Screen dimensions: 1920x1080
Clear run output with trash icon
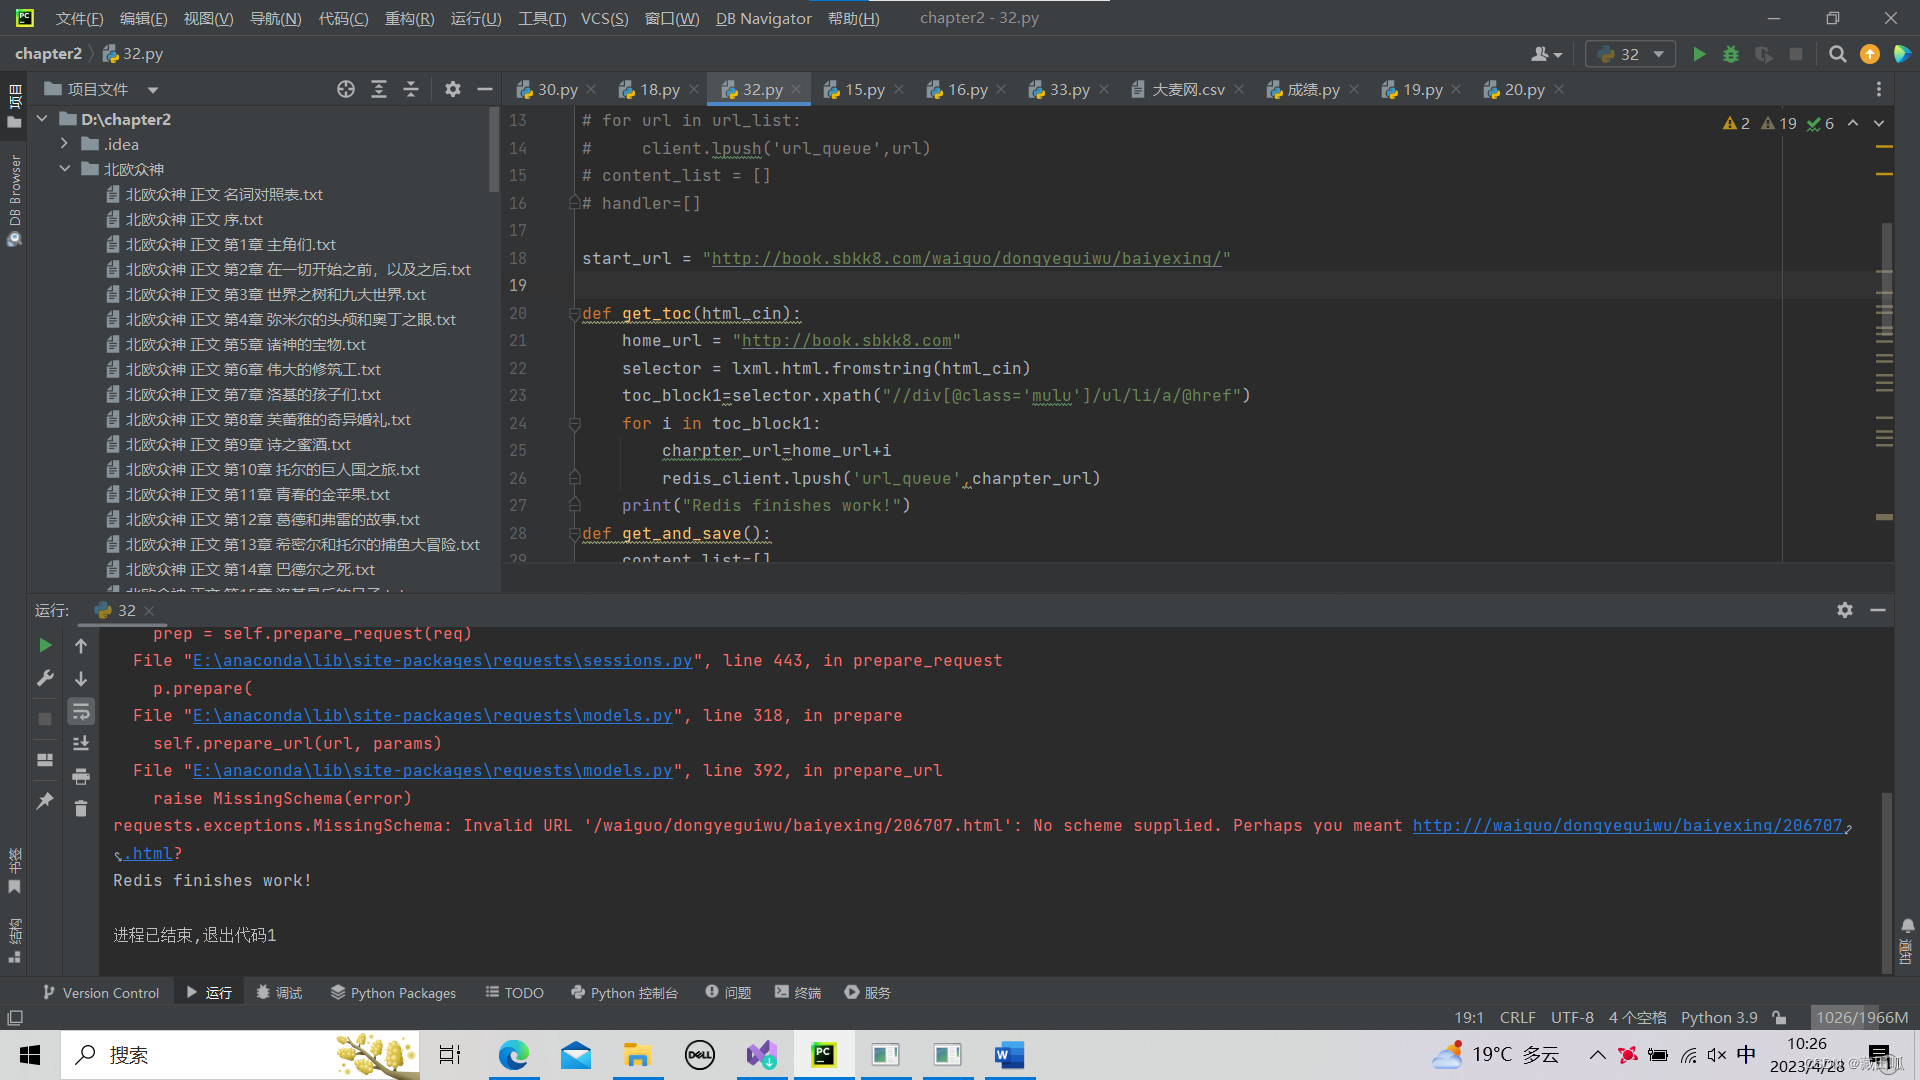tap(81, 808)
